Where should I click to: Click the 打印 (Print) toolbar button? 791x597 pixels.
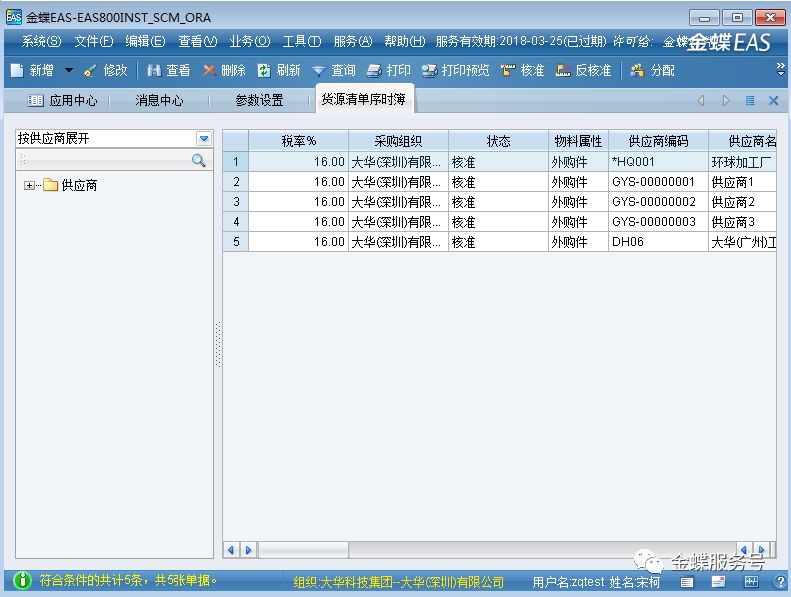click(389, 71)
